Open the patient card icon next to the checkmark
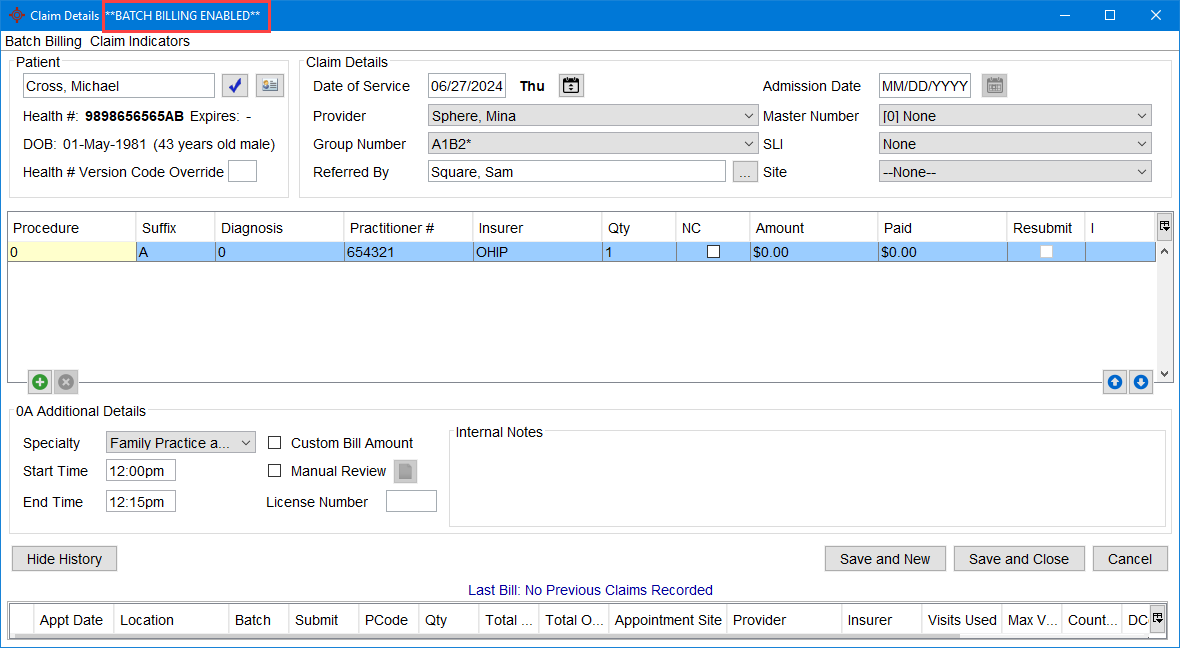The height and width of the screenshot is (648, 1180). (269, 85)
